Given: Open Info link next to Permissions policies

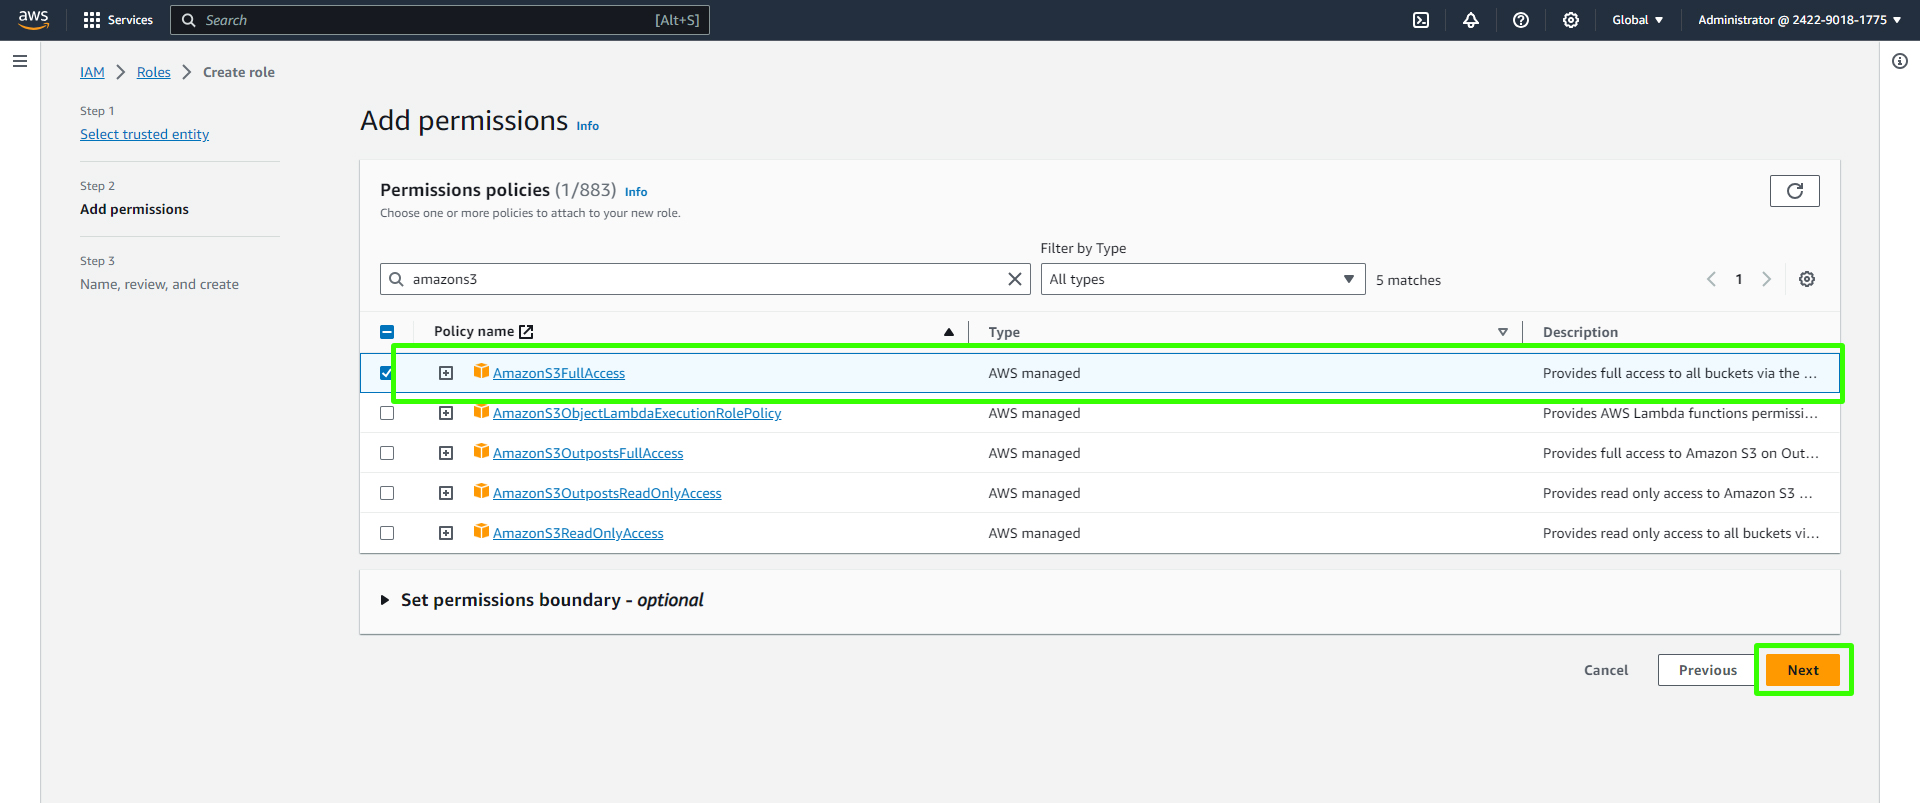Looking at the screenshot, I should (x=636, y=192).
